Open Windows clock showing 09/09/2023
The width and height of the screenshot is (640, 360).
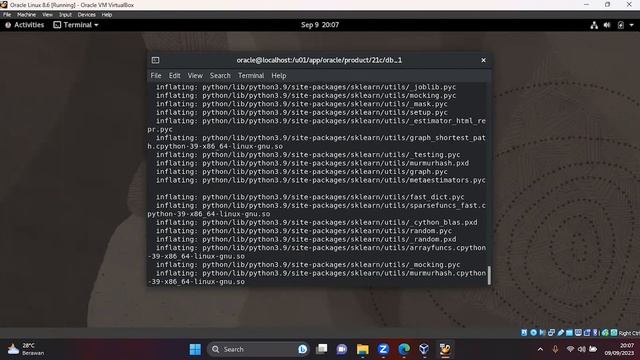point(620,349)
